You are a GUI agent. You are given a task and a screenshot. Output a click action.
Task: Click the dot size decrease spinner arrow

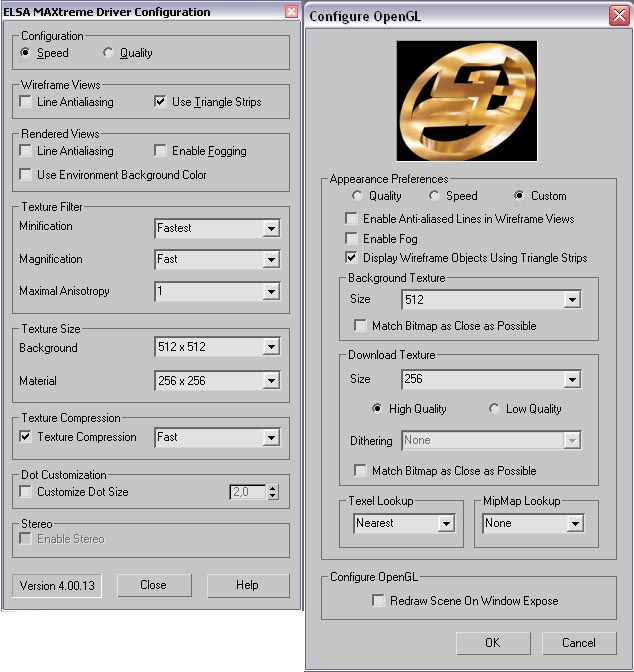coord(273,496)
